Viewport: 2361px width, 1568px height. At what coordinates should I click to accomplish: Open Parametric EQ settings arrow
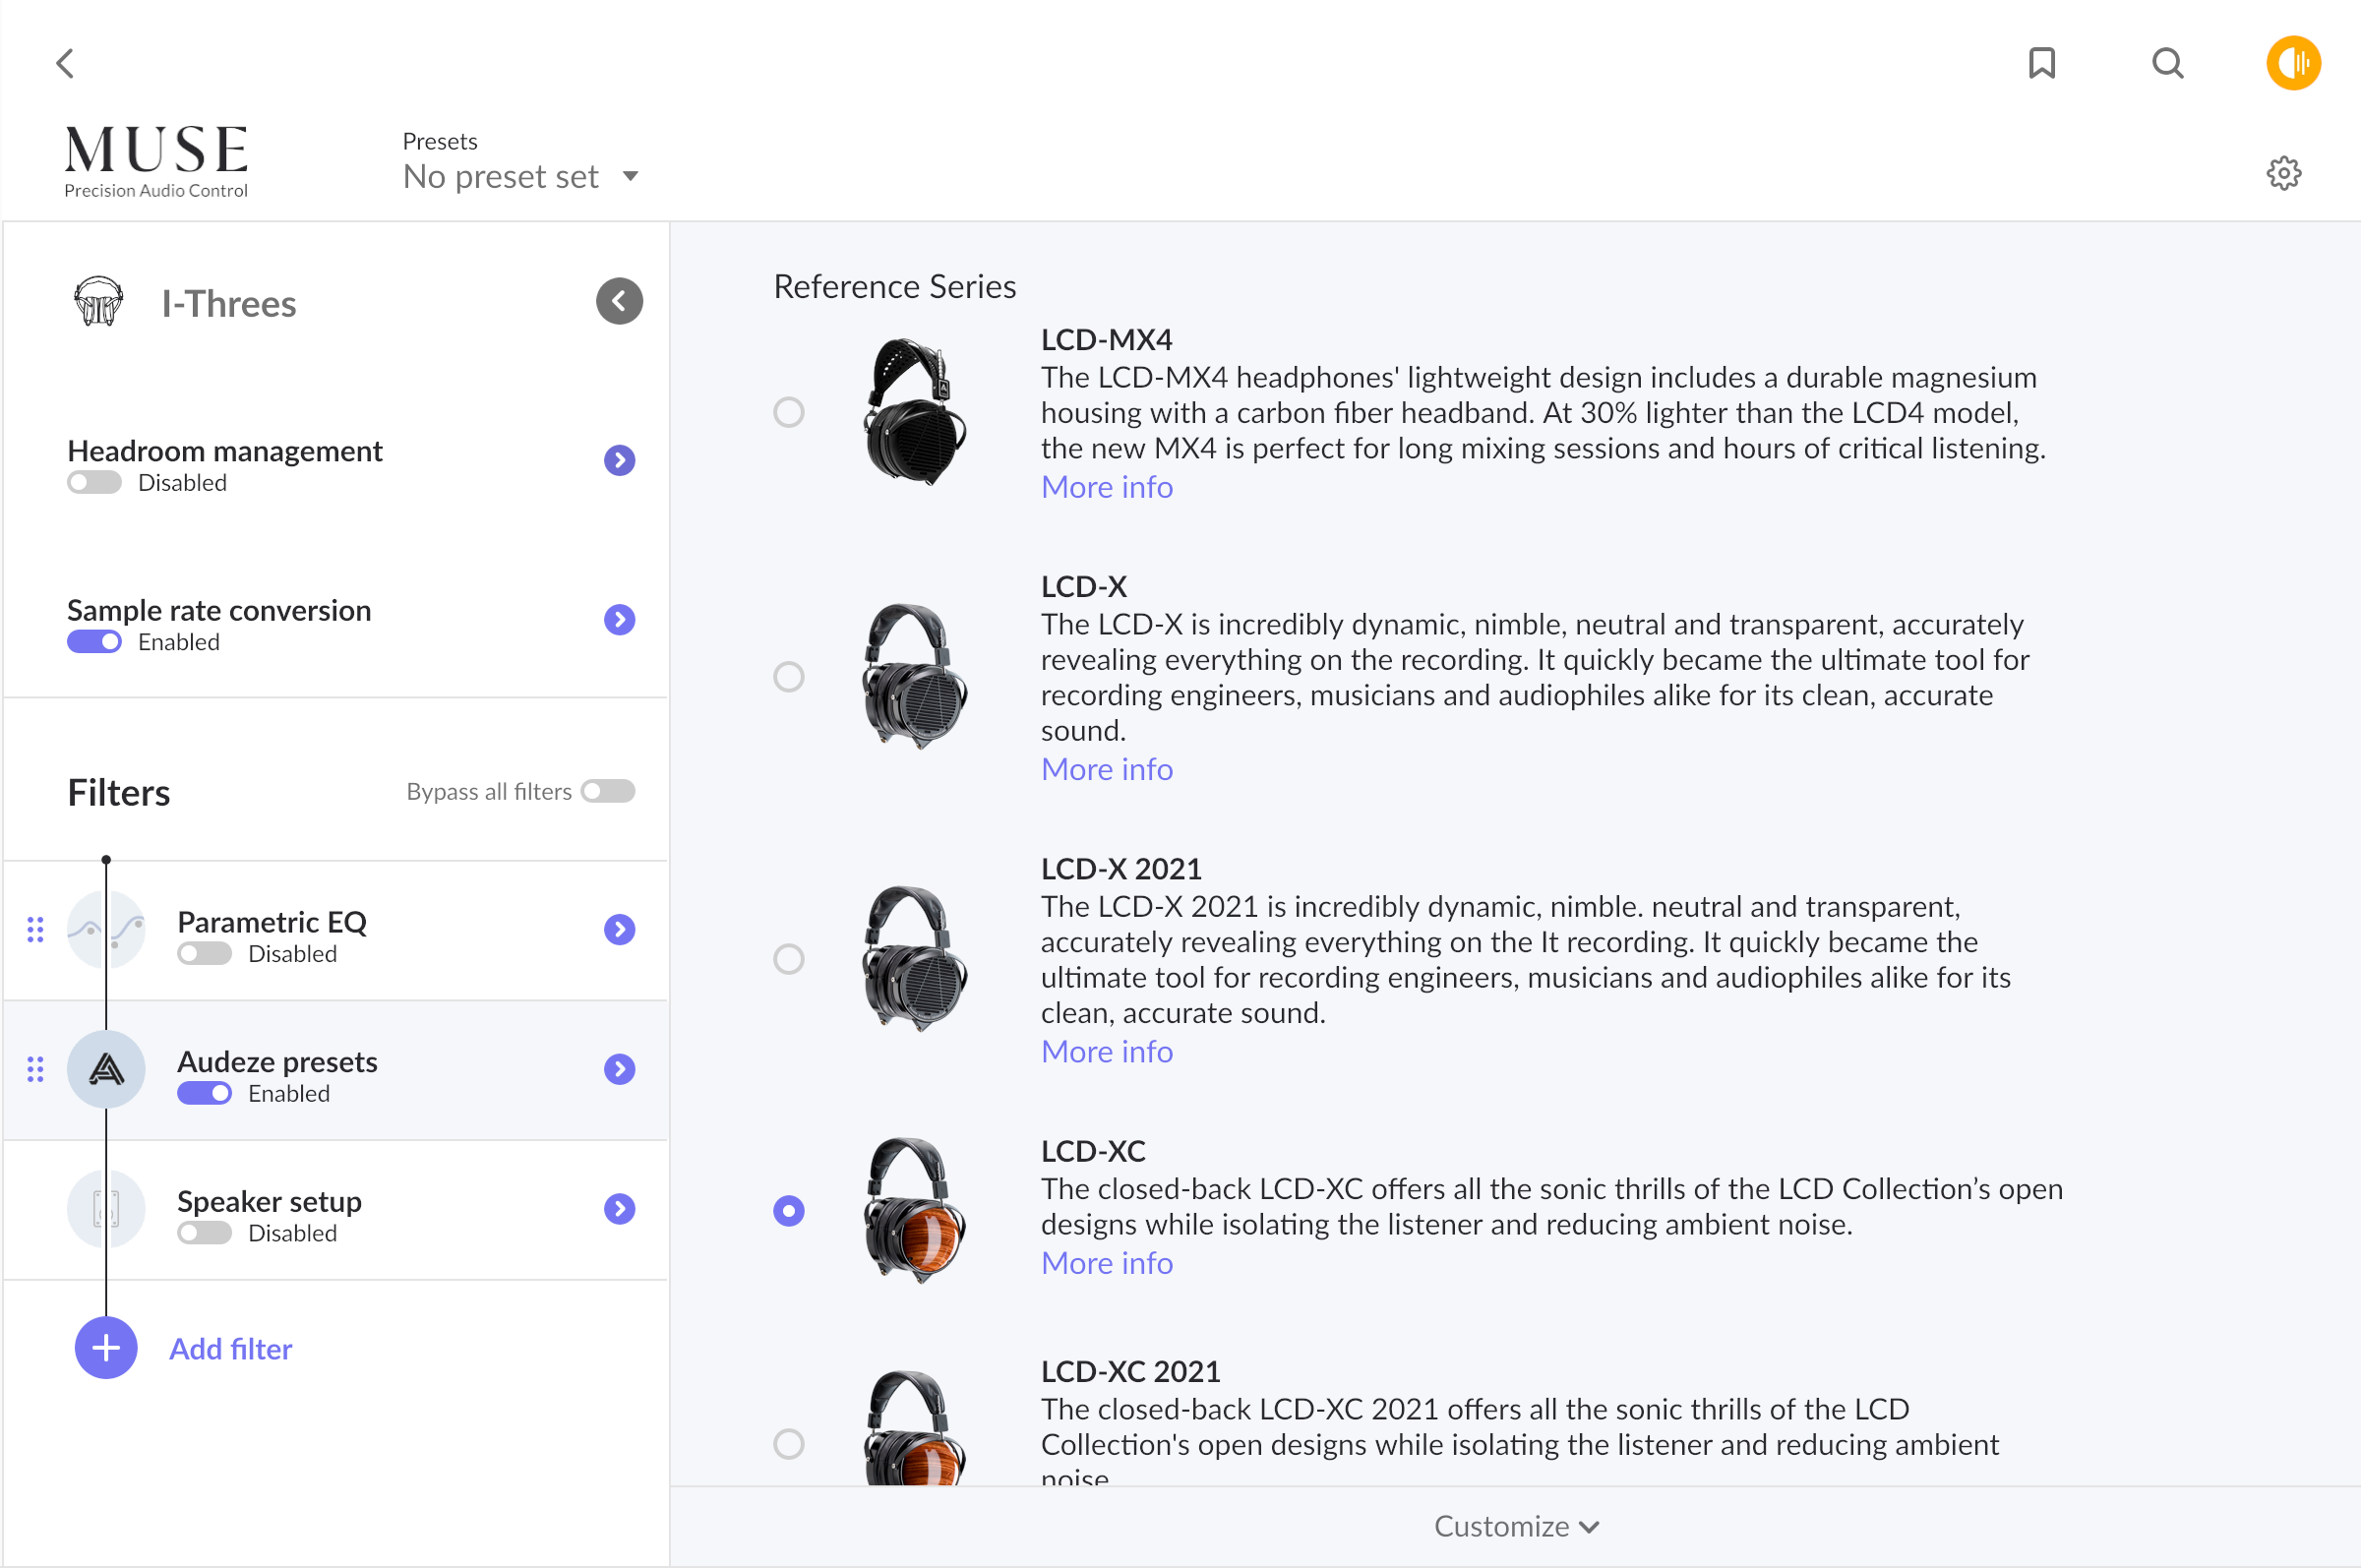[x=619, y=929]
